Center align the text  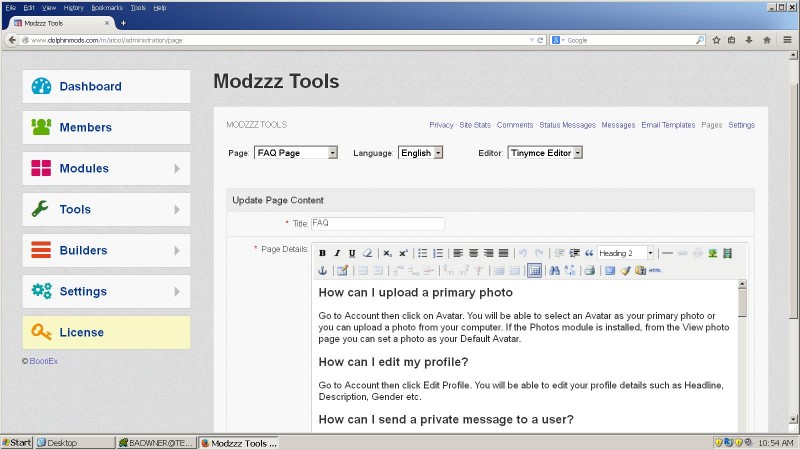tap(473, 253)
